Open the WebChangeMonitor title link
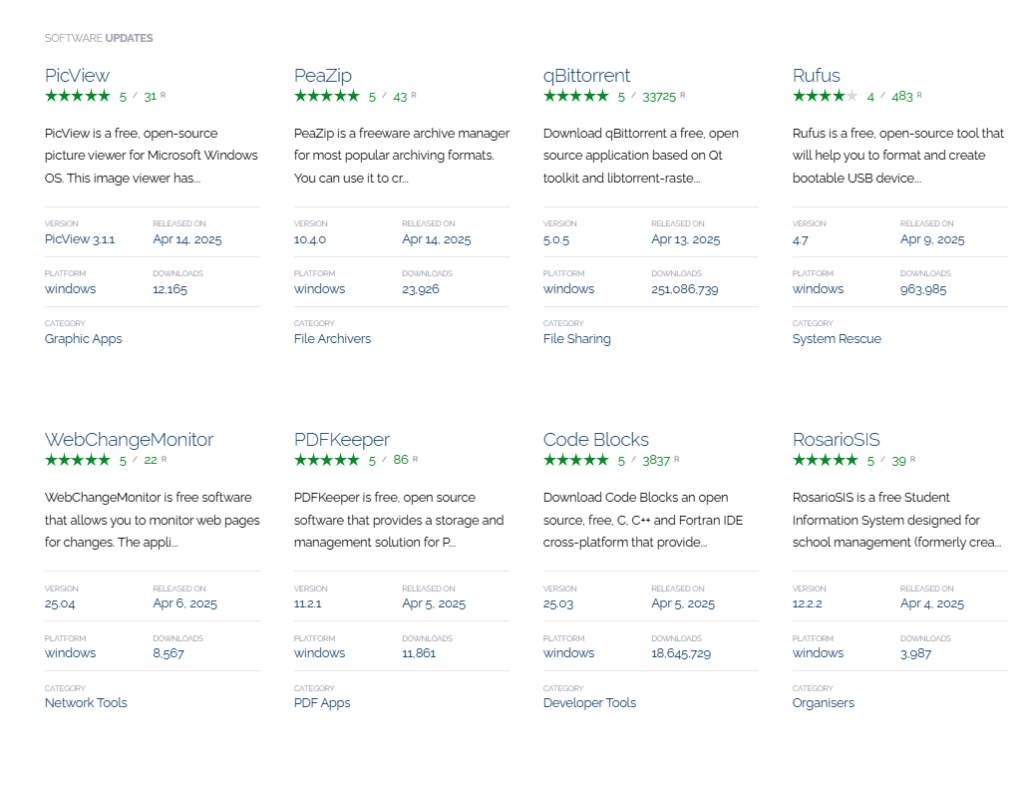The image size is (1024, 785). pyautogui.click(x=128, y=439)
